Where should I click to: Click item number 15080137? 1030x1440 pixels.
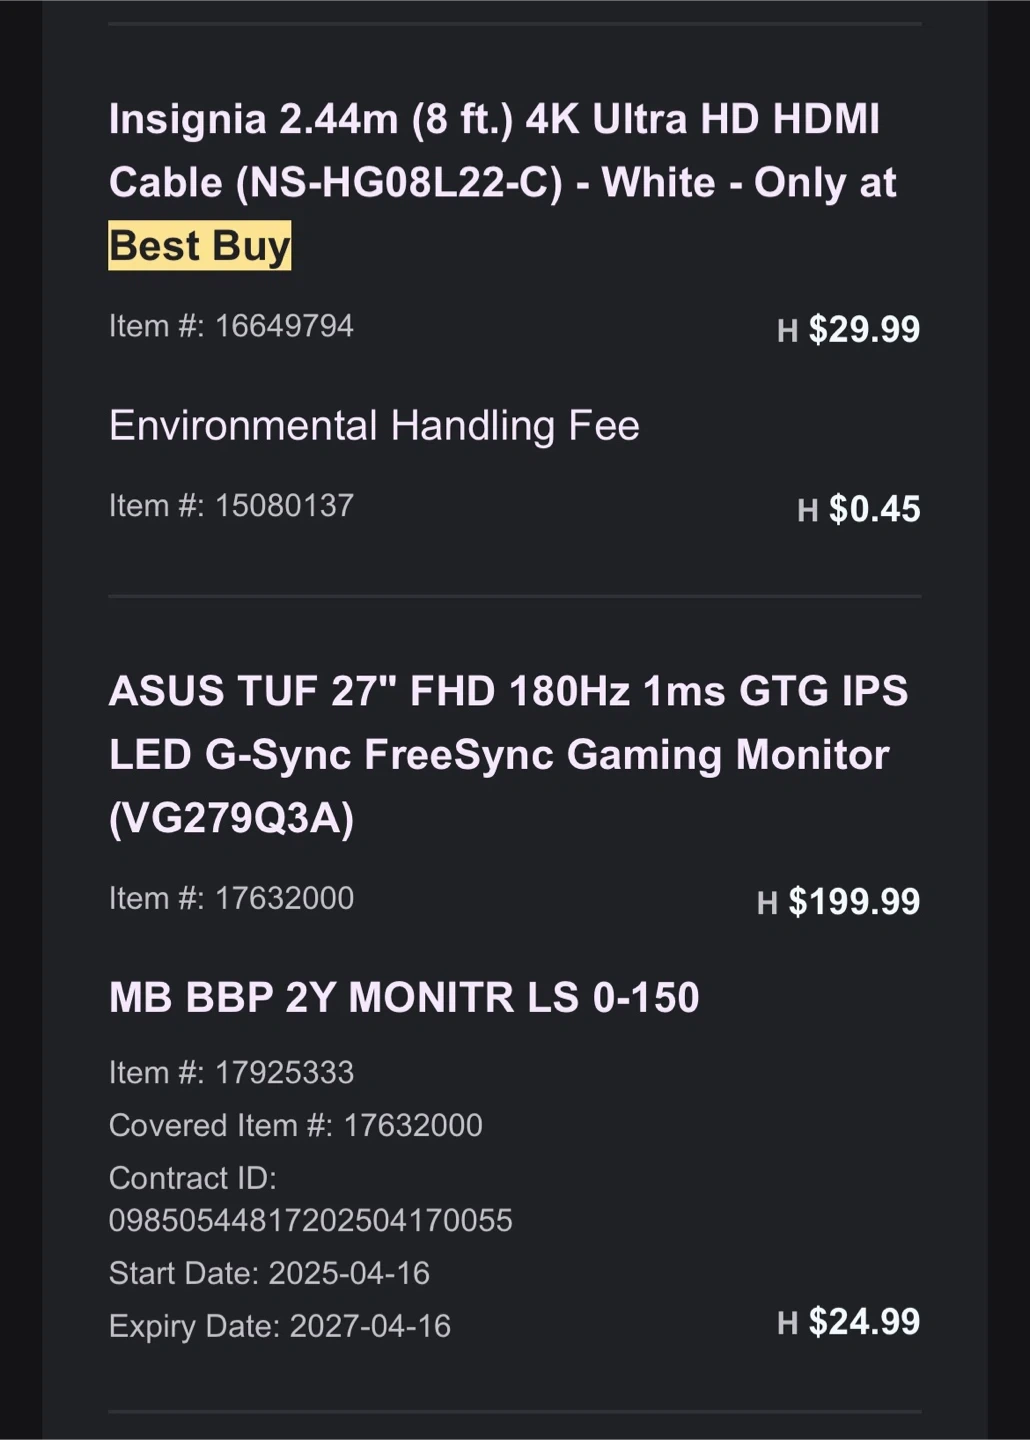tap(231, 506)
